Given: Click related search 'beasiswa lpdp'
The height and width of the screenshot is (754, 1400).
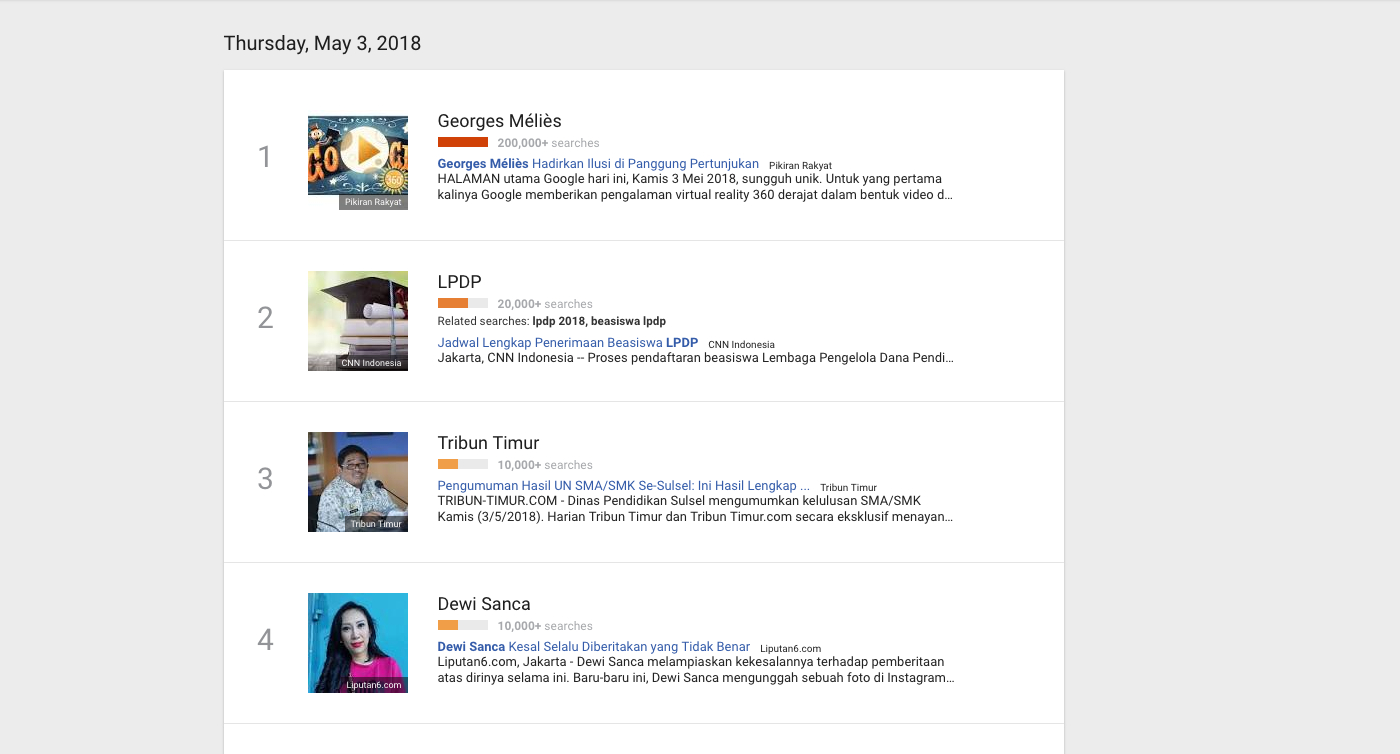Looking at the screenshot, I should tap(628, 321).
